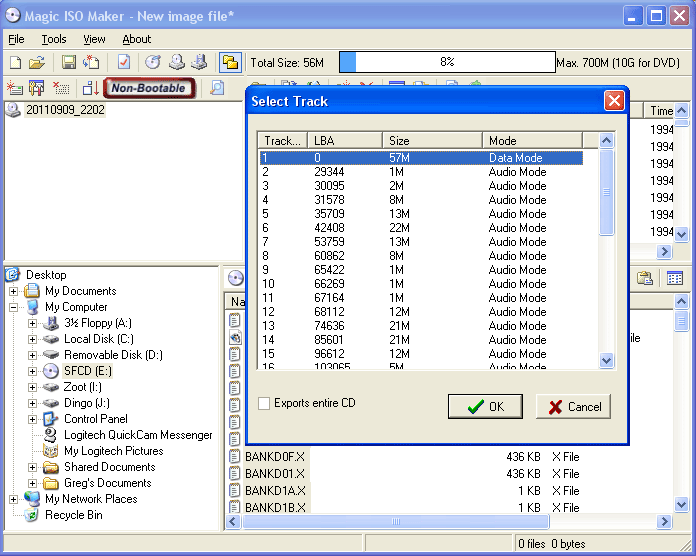Expand the My Network Places node
Screen dimensions: 696x556
tap(14, 499)
